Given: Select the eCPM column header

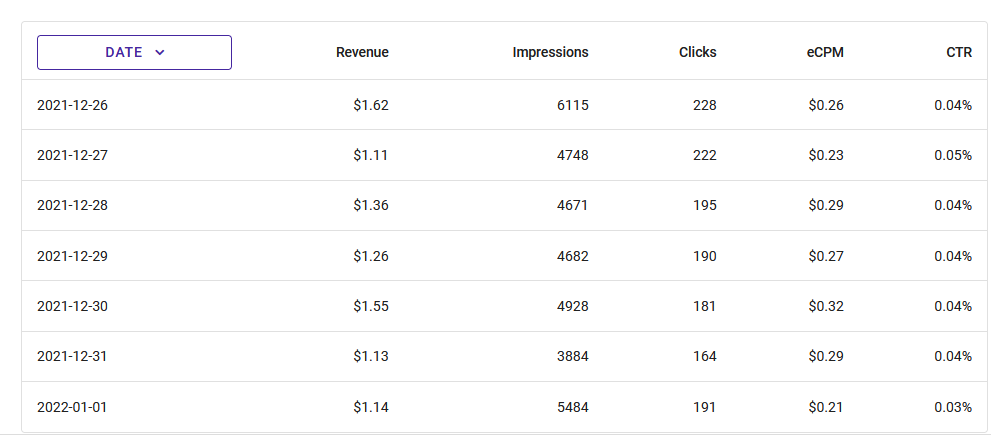Looking at the screenshot, I should click(x=825, y=53).
